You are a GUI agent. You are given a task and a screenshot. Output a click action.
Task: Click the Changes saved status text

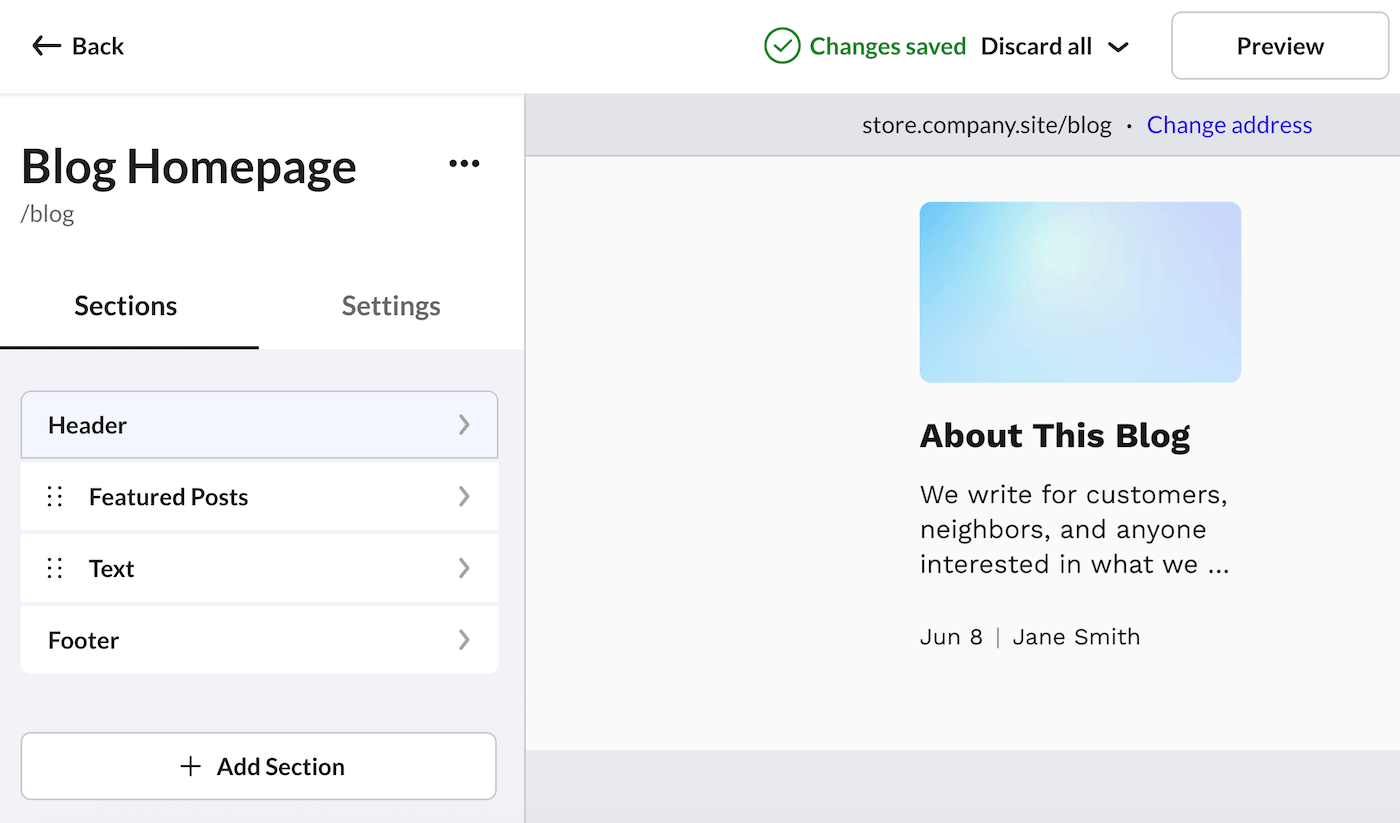[888, 46]
